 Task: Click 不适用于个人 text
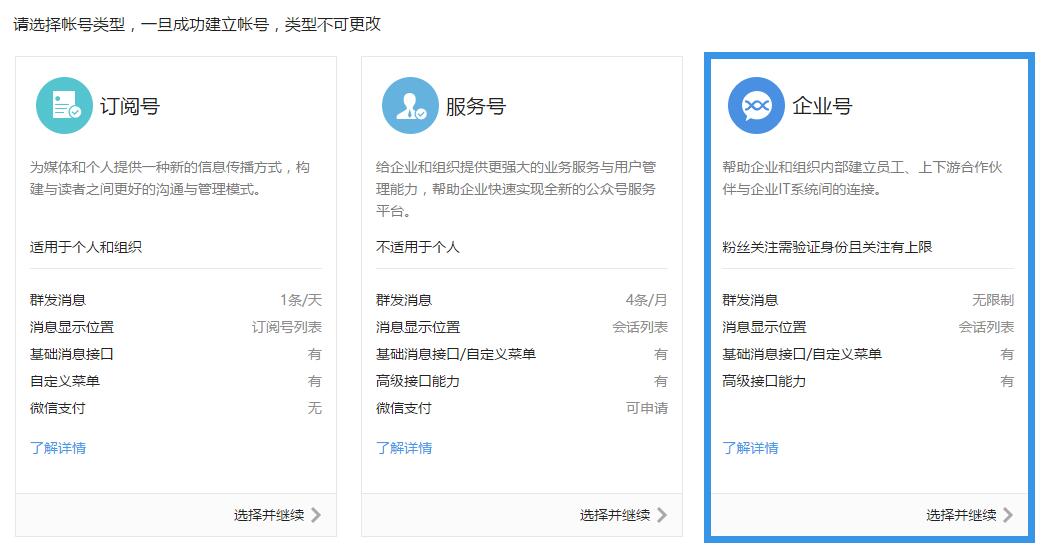(x=418, y=247)
